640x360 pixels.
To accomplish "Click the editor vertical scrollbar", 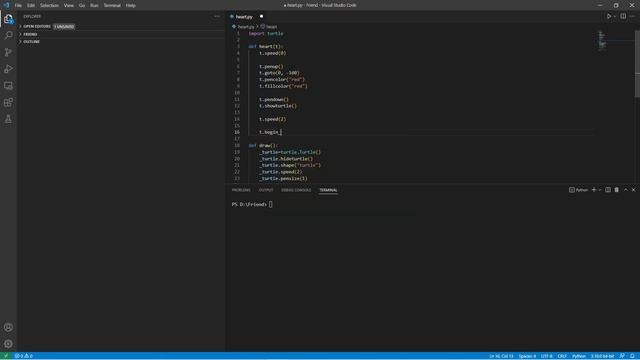I will pos(637,63).
